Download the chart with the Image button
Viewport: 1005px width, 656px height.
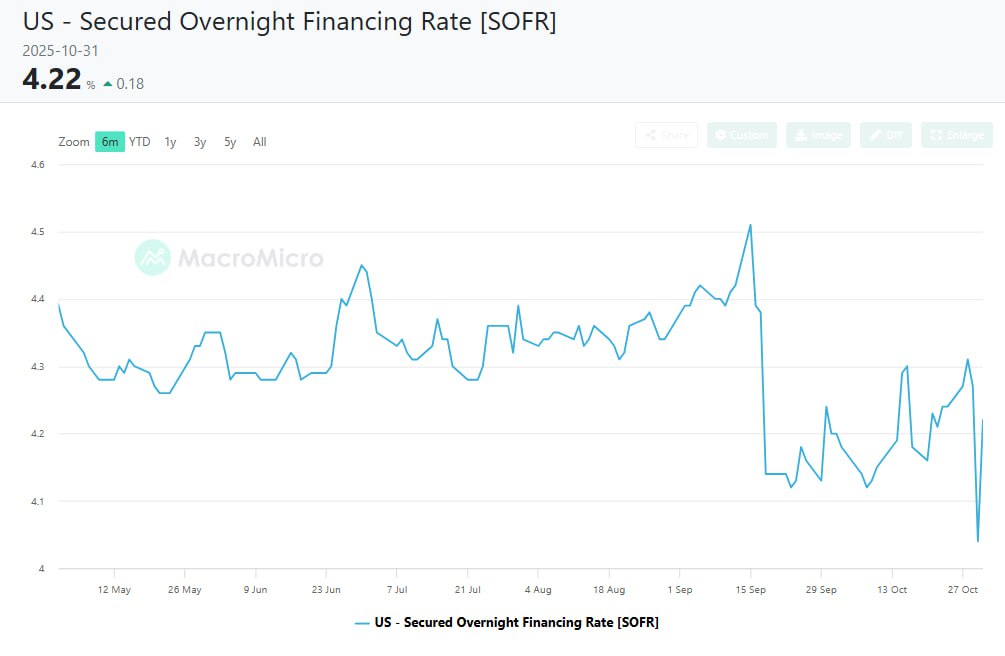pos(818,135)
